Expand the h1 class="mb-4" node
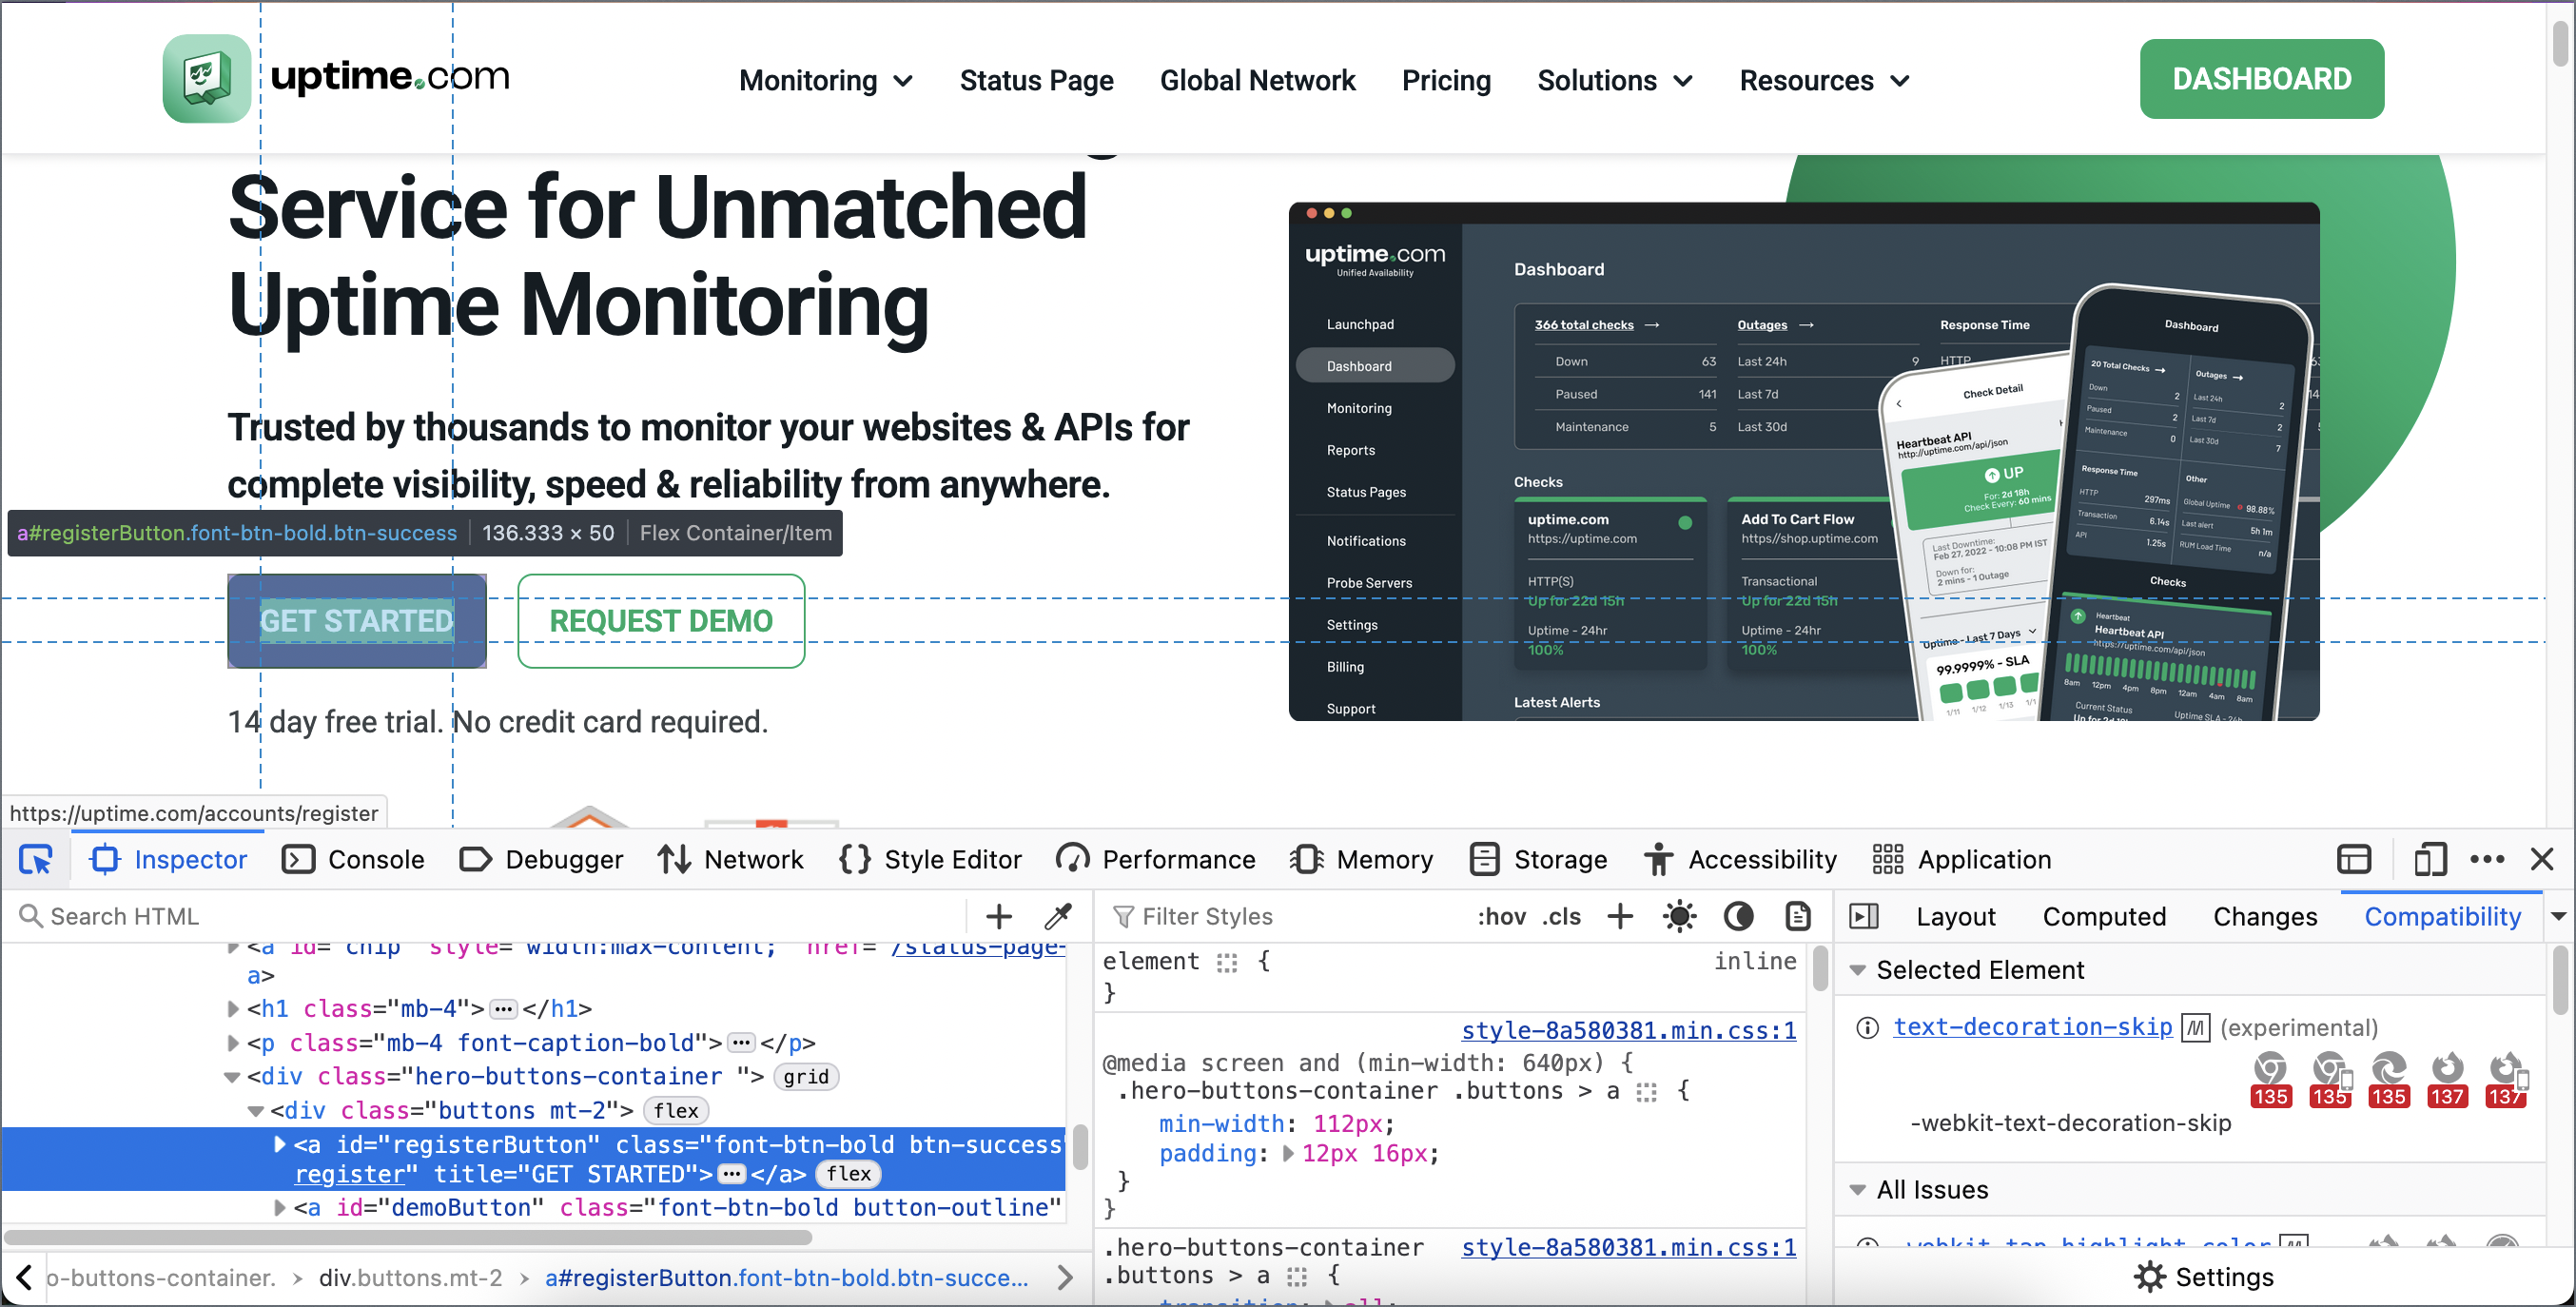Screen dimensions: 2576x1307 [233, 1009]
